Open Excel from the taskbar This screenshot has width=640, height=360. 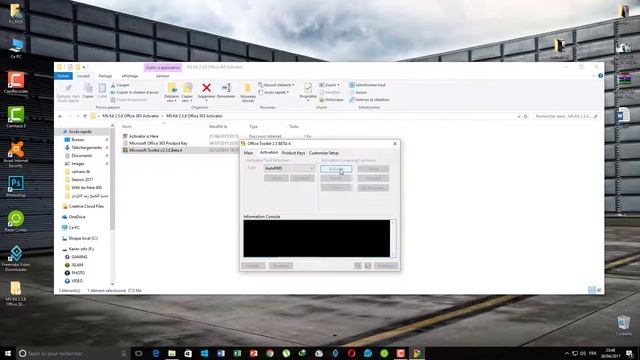point(237,353)
